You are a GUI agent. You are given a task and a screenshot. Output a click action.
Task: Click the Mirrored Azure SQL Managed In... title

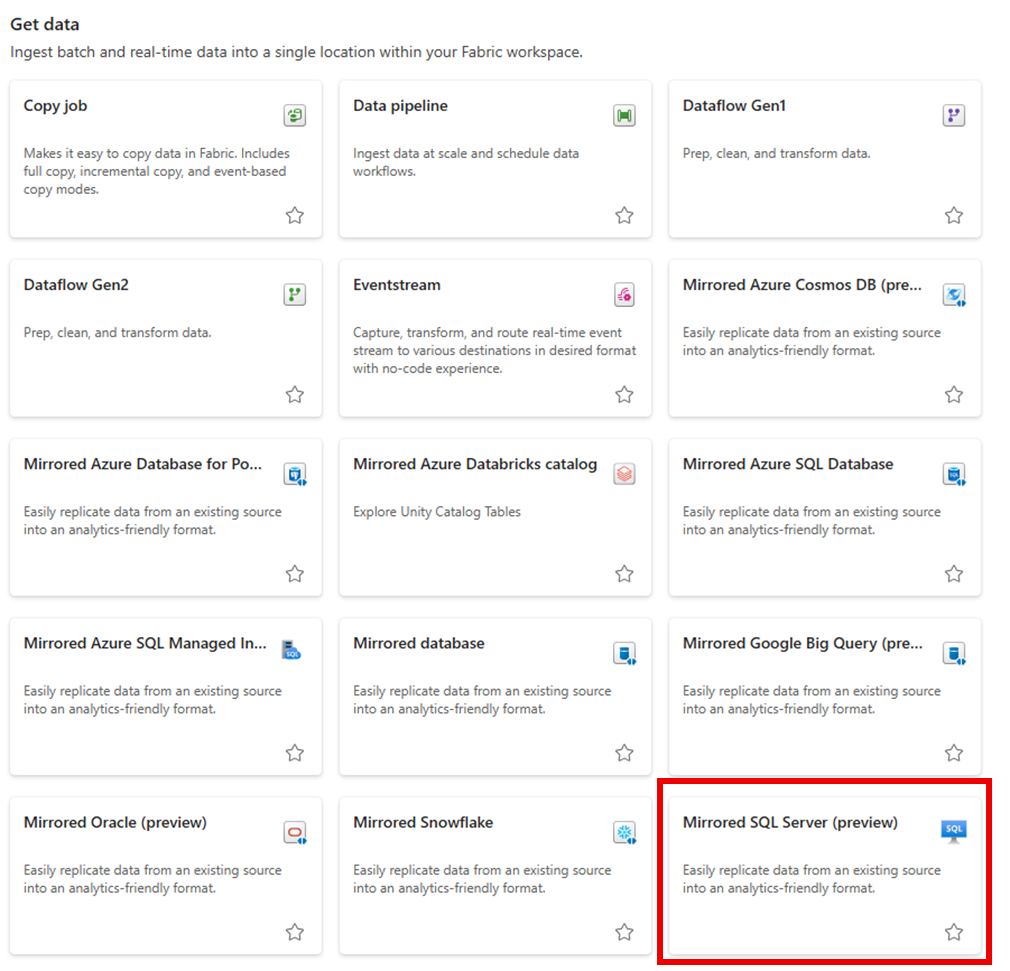[x=145, y=644]
